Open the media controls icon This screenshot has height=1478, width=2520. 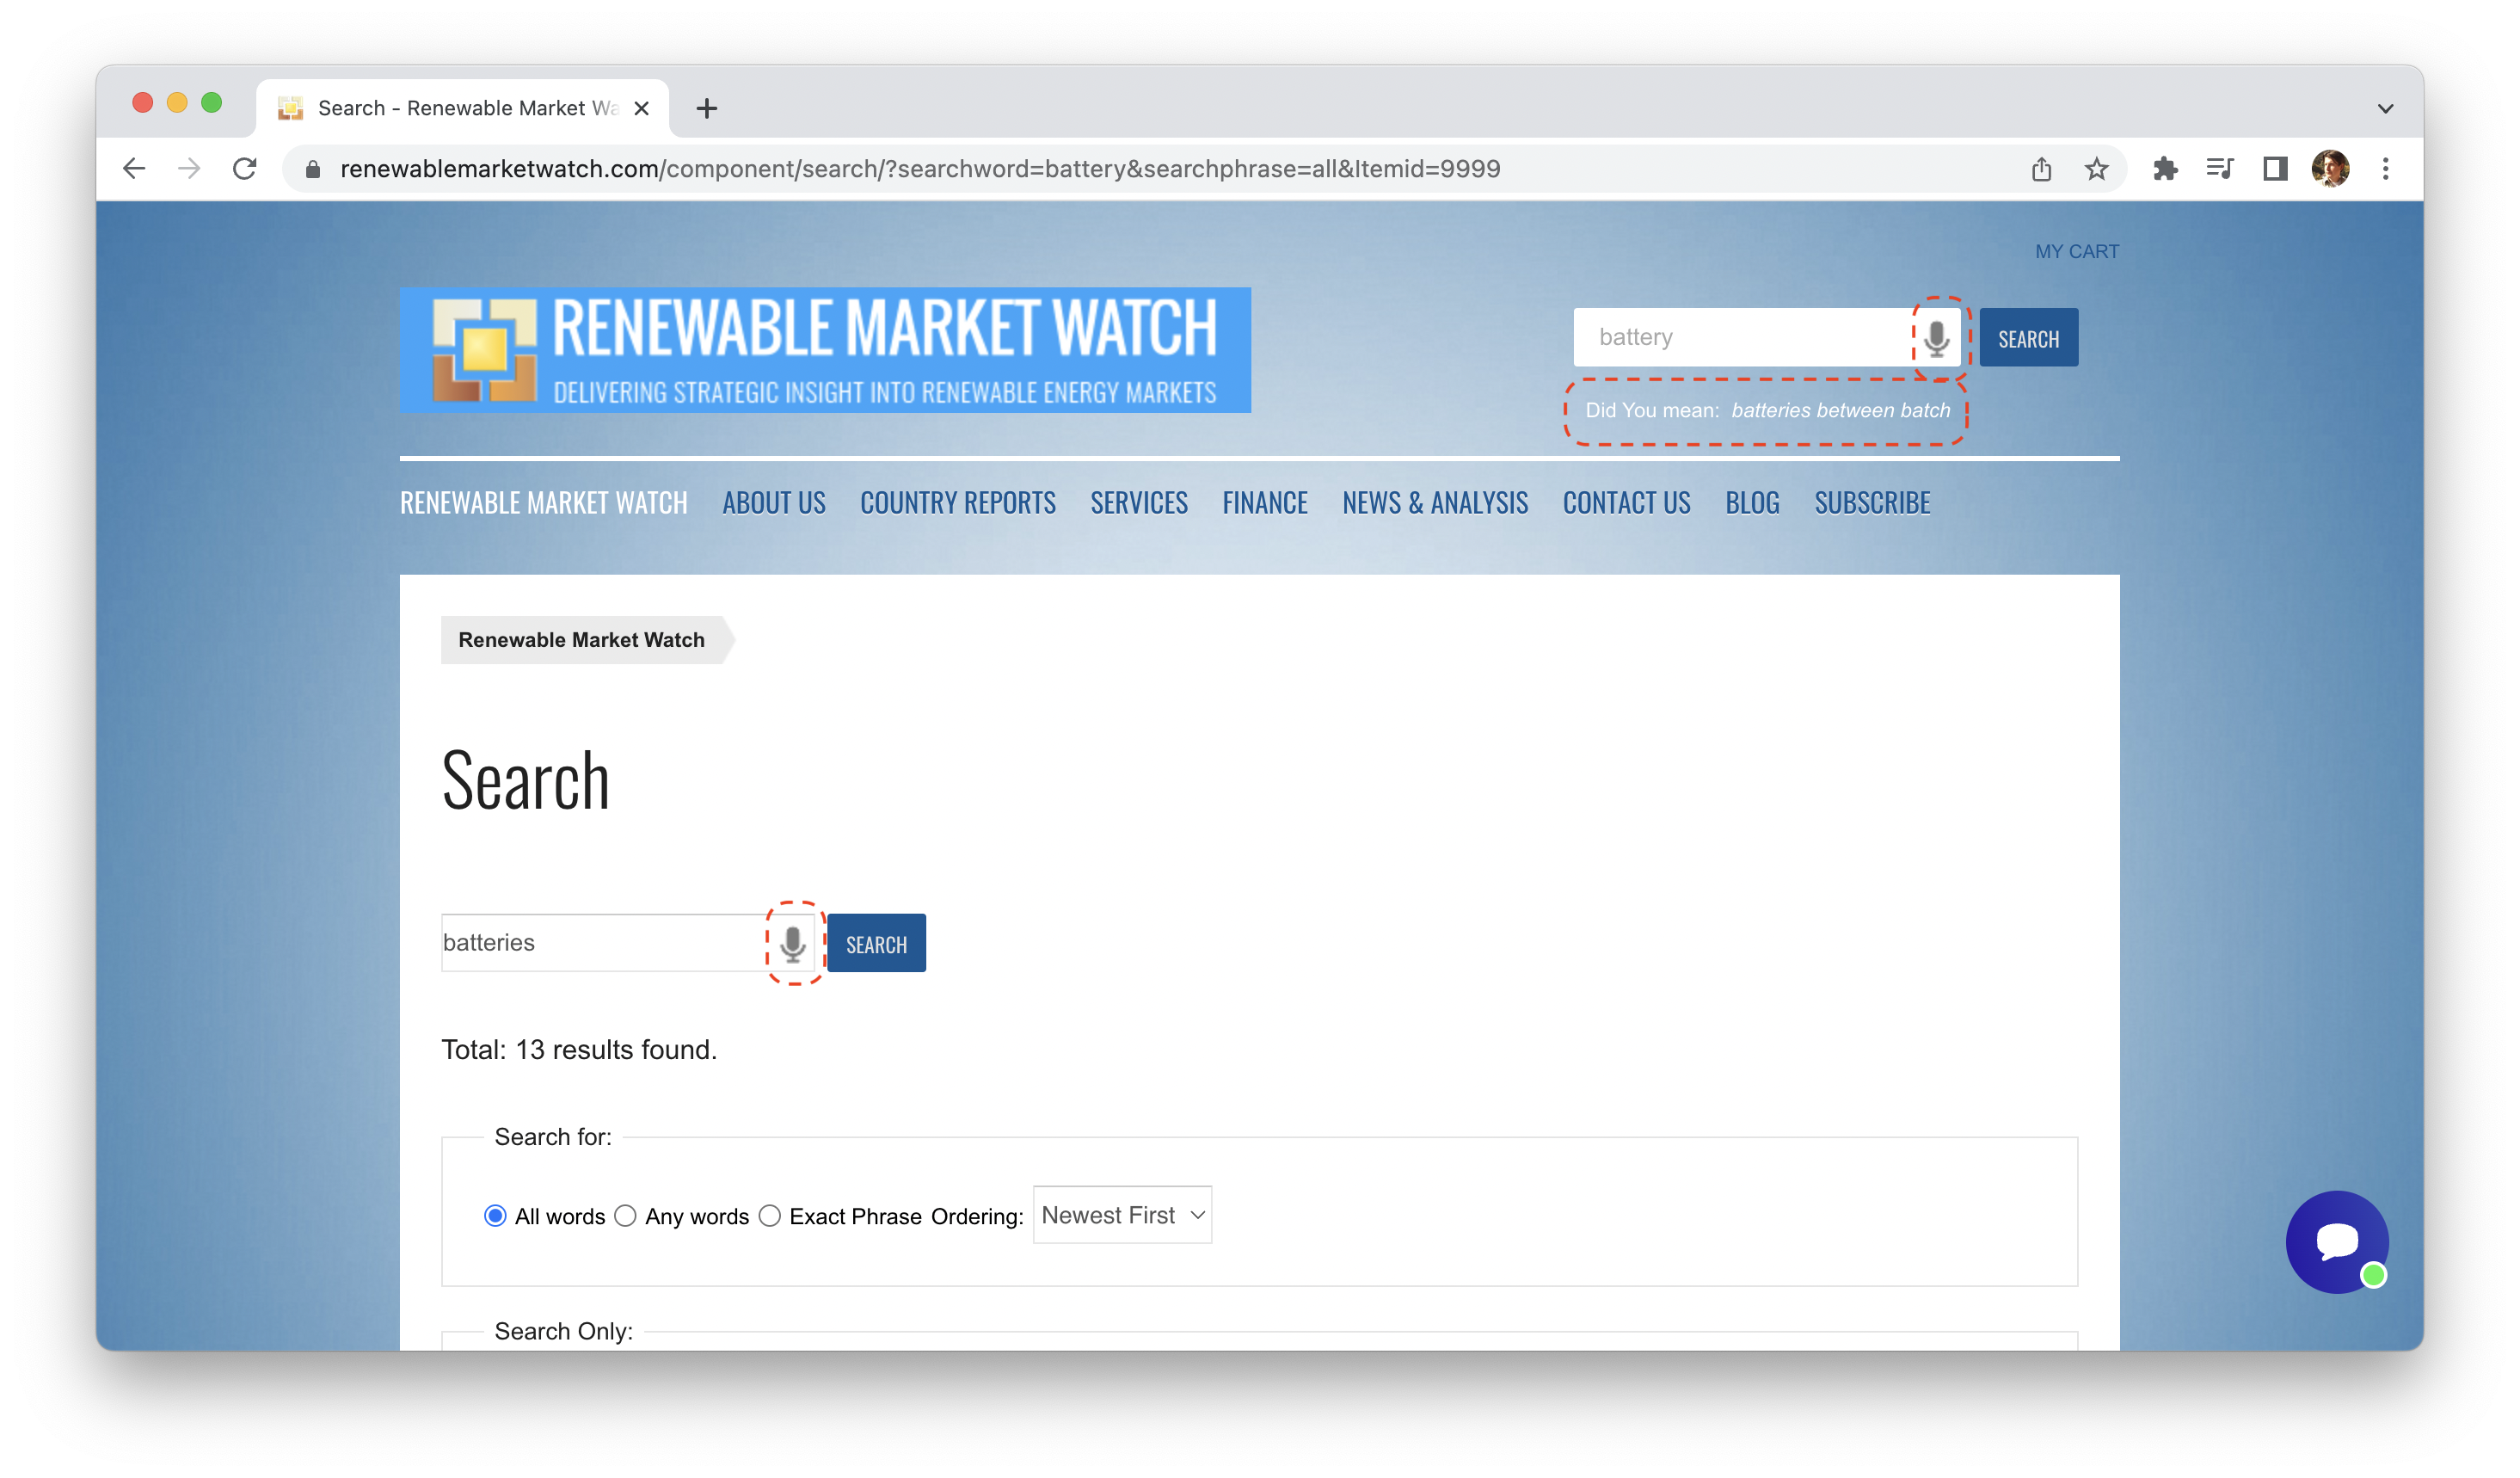point(2220,169)
